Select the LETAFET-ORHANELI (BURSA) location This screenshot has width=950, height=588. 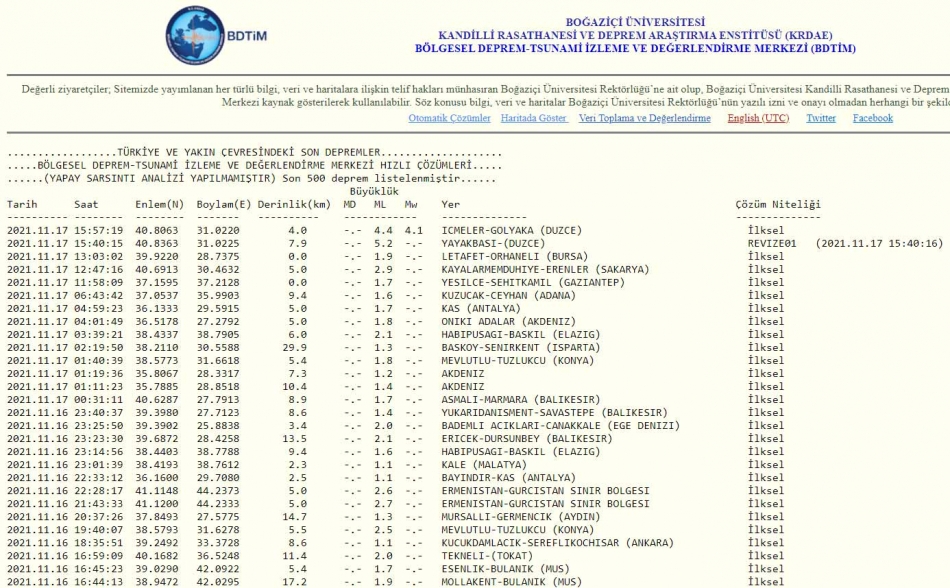514,257
